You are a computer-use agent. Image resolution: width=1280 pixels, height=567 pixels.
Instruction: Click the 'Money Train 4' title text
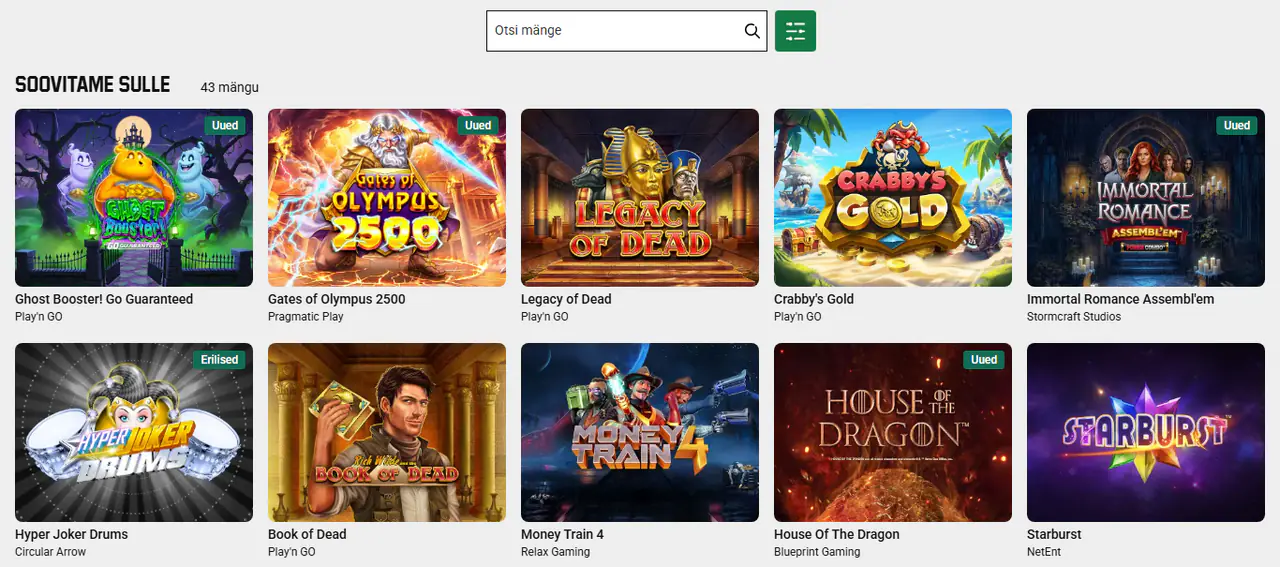(x=562, y=534)
